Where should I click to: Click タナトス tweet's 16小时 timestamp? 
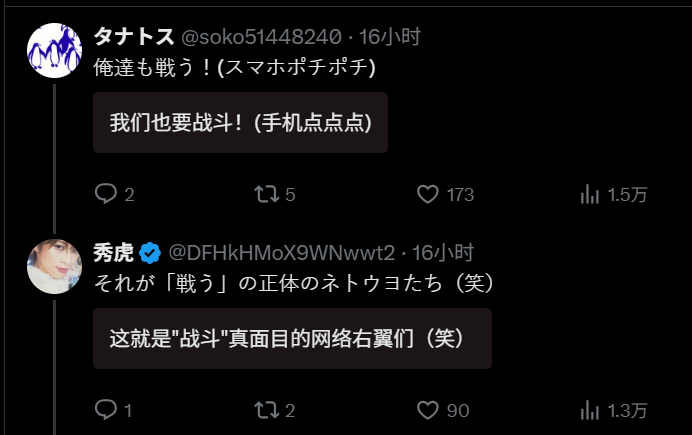390,37
